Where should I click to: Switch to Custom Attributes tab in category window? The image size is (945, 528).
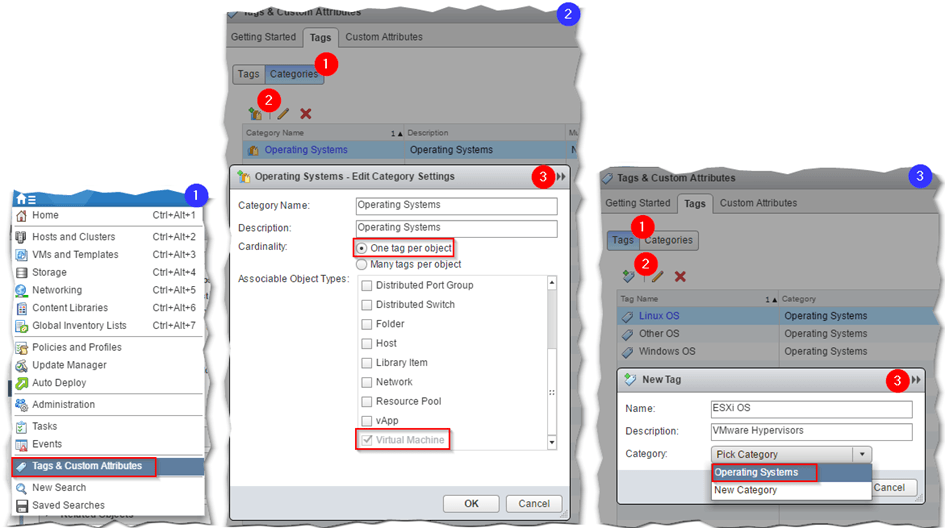point(384,37)
